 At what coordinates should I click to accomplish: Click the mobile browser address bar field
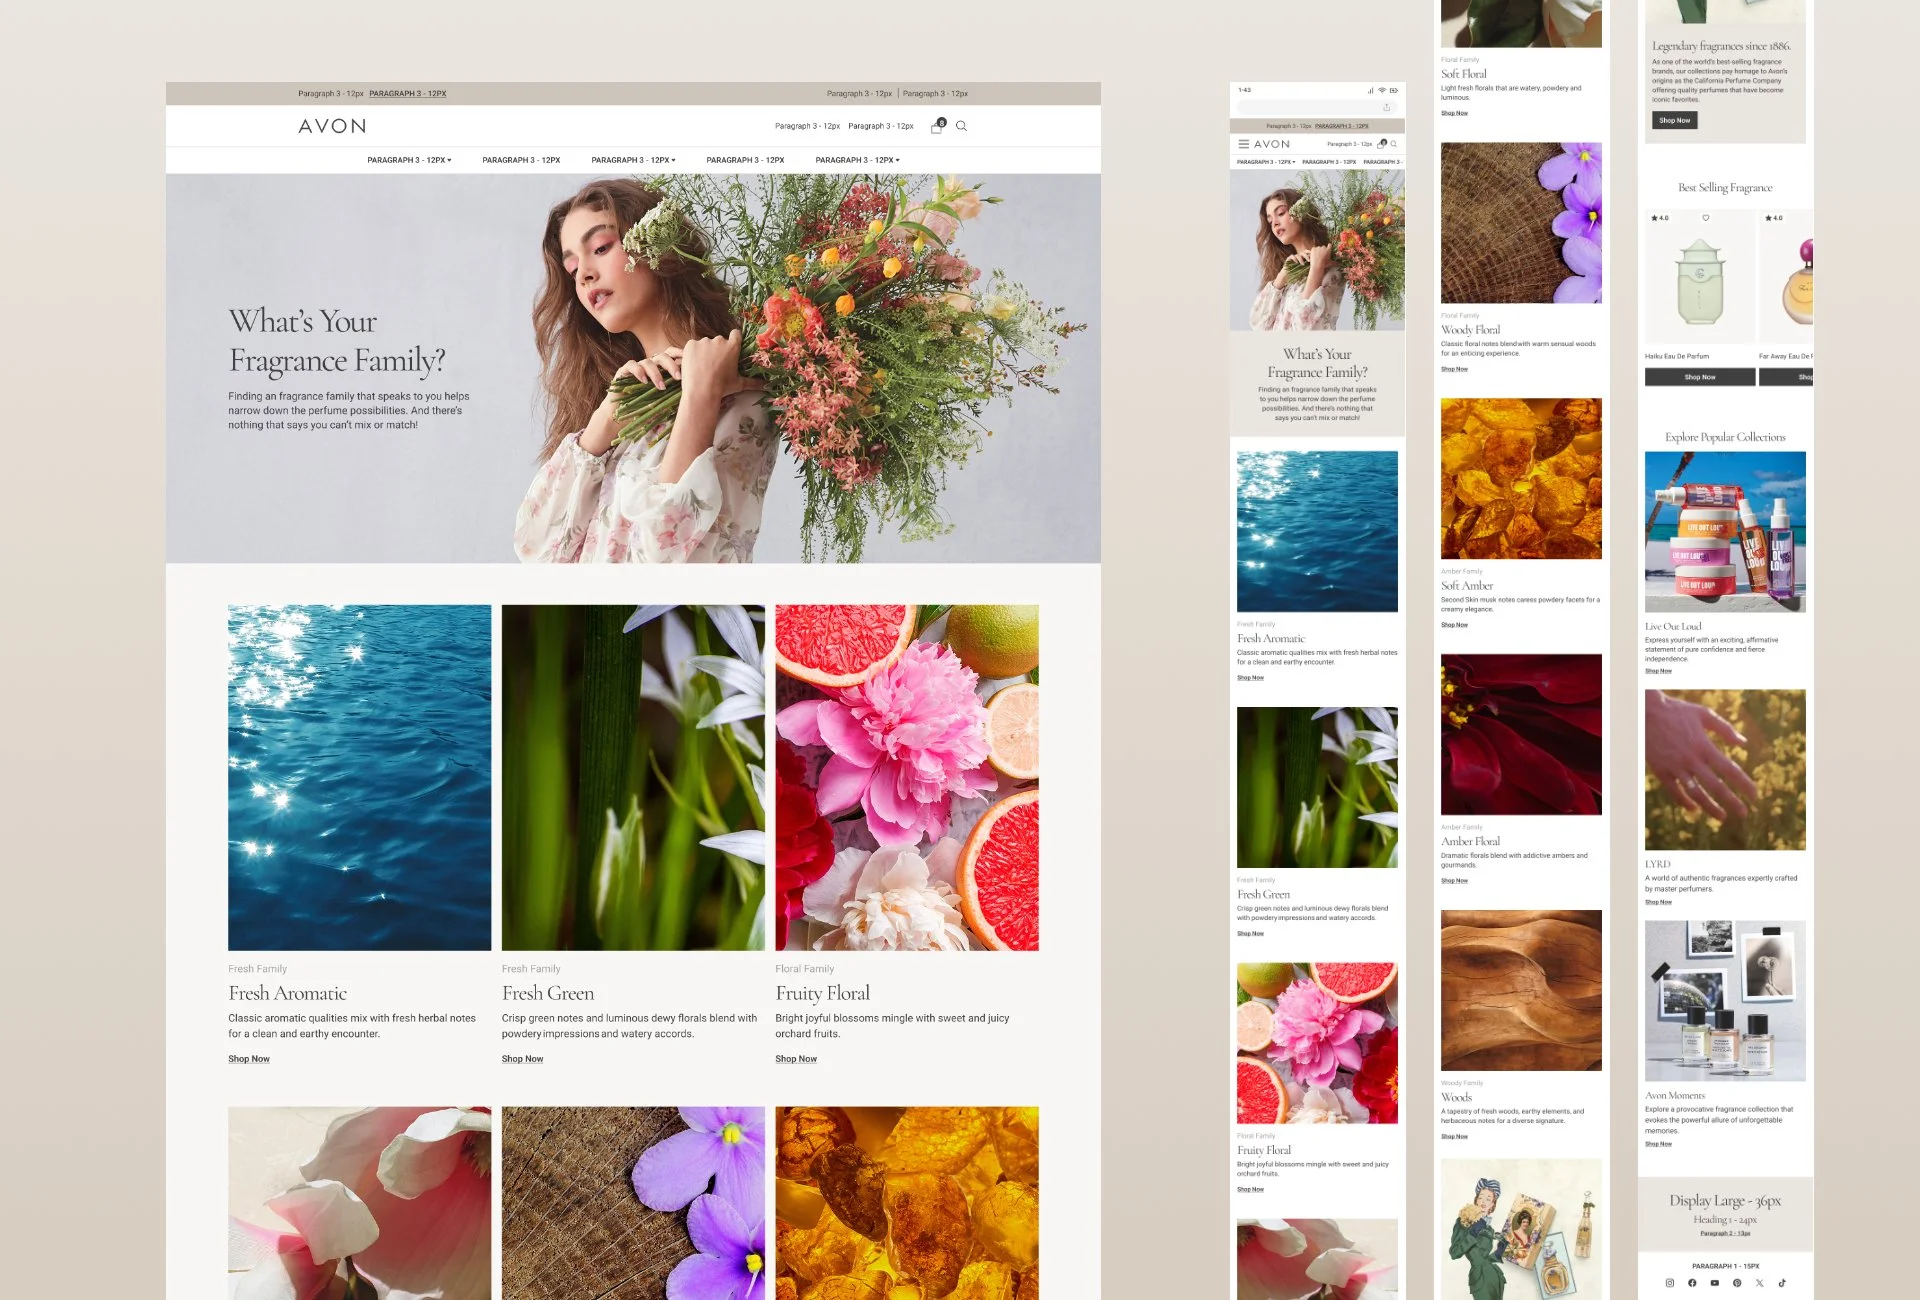coord(1318,107)
